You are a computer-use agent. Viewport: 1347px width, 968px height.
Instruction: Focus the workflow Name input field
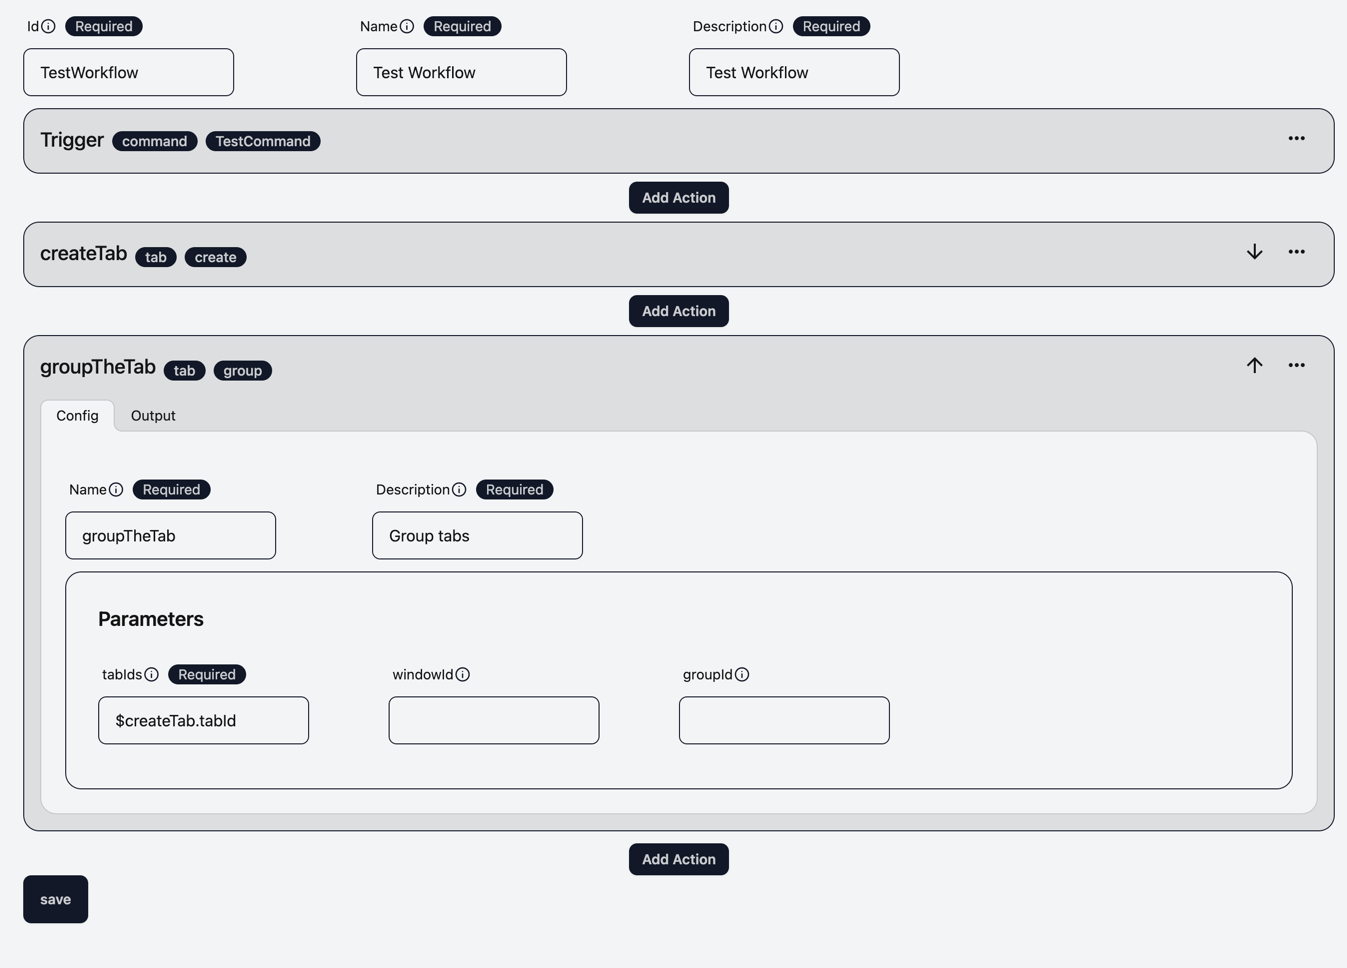461,72
